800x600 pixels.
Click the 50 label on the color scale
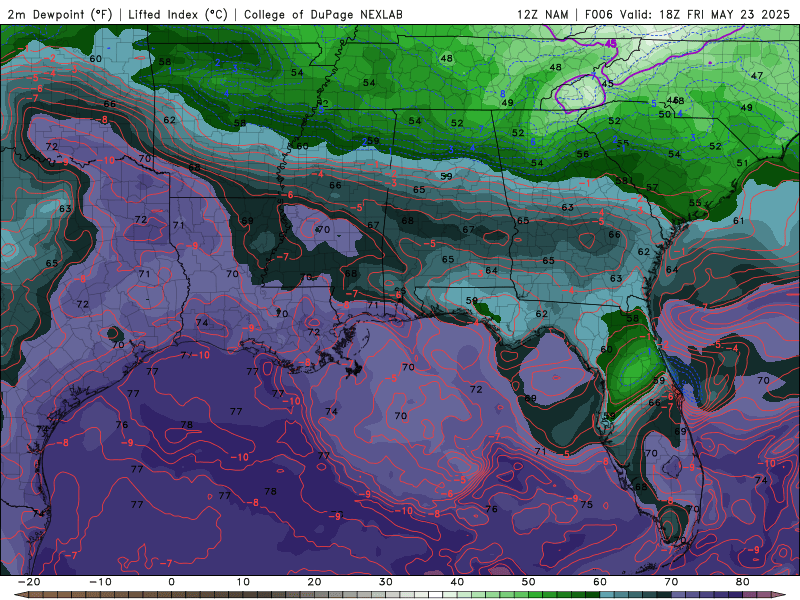coord(529,582)
